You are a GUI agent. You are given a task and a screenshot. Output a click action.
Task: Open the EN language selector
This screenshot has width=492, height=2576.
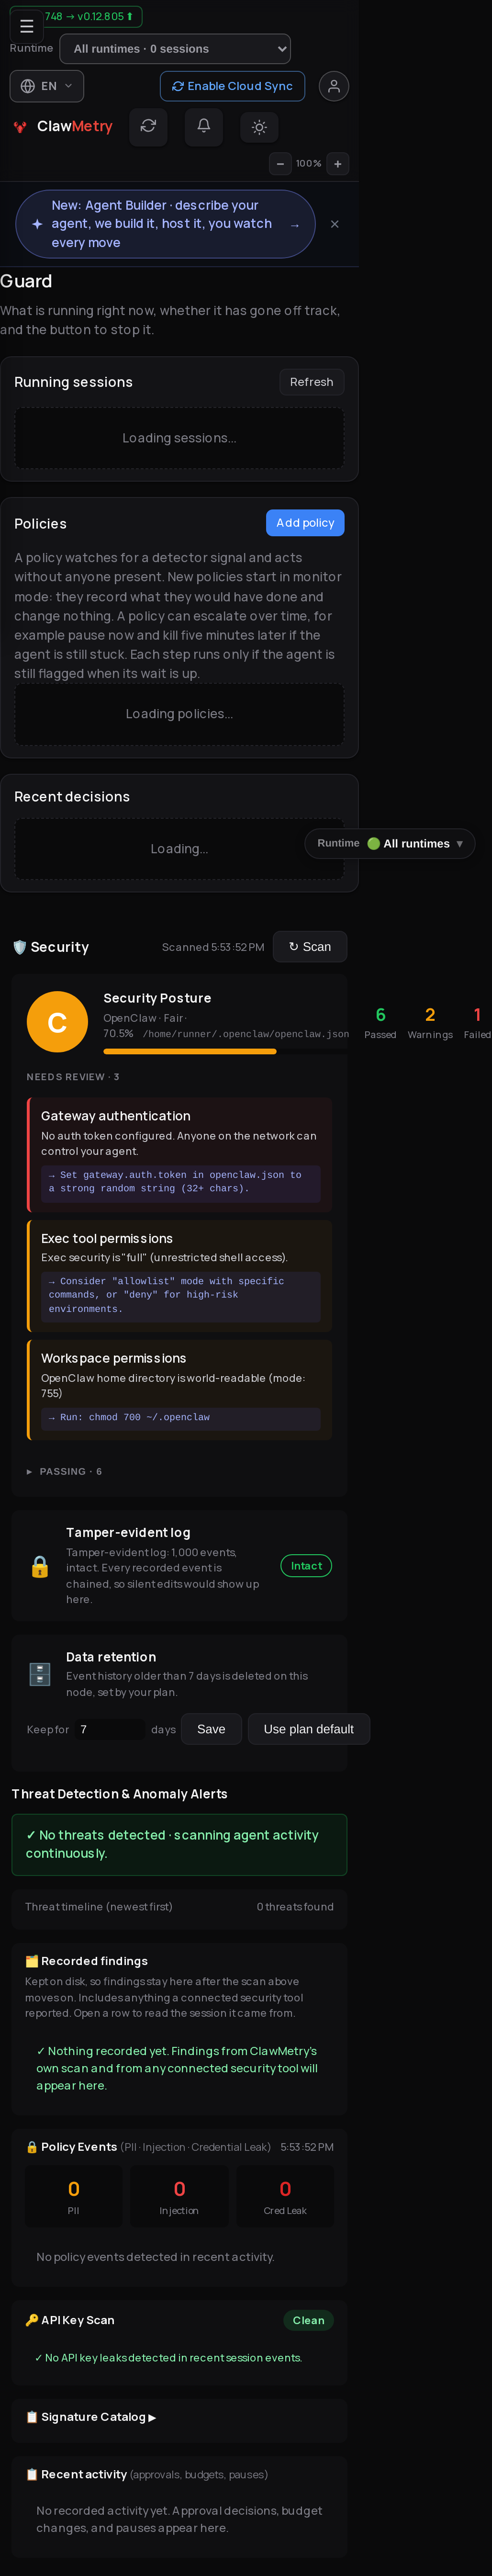pyautogui.click(x=47, y=86)
